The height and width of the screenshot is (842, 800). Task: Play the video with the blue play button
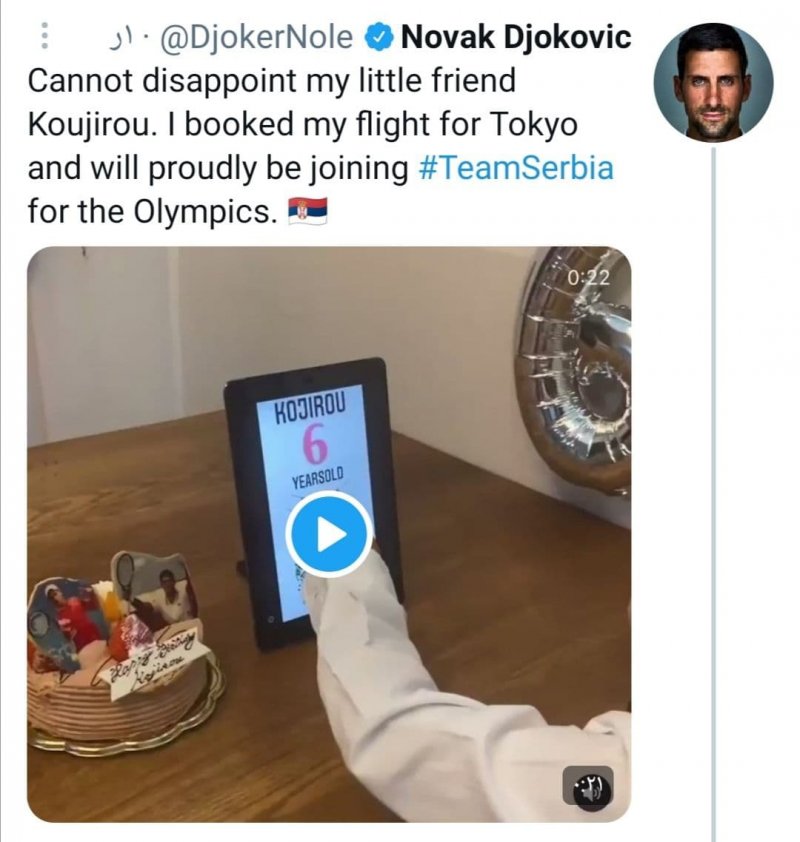point(329,534)
